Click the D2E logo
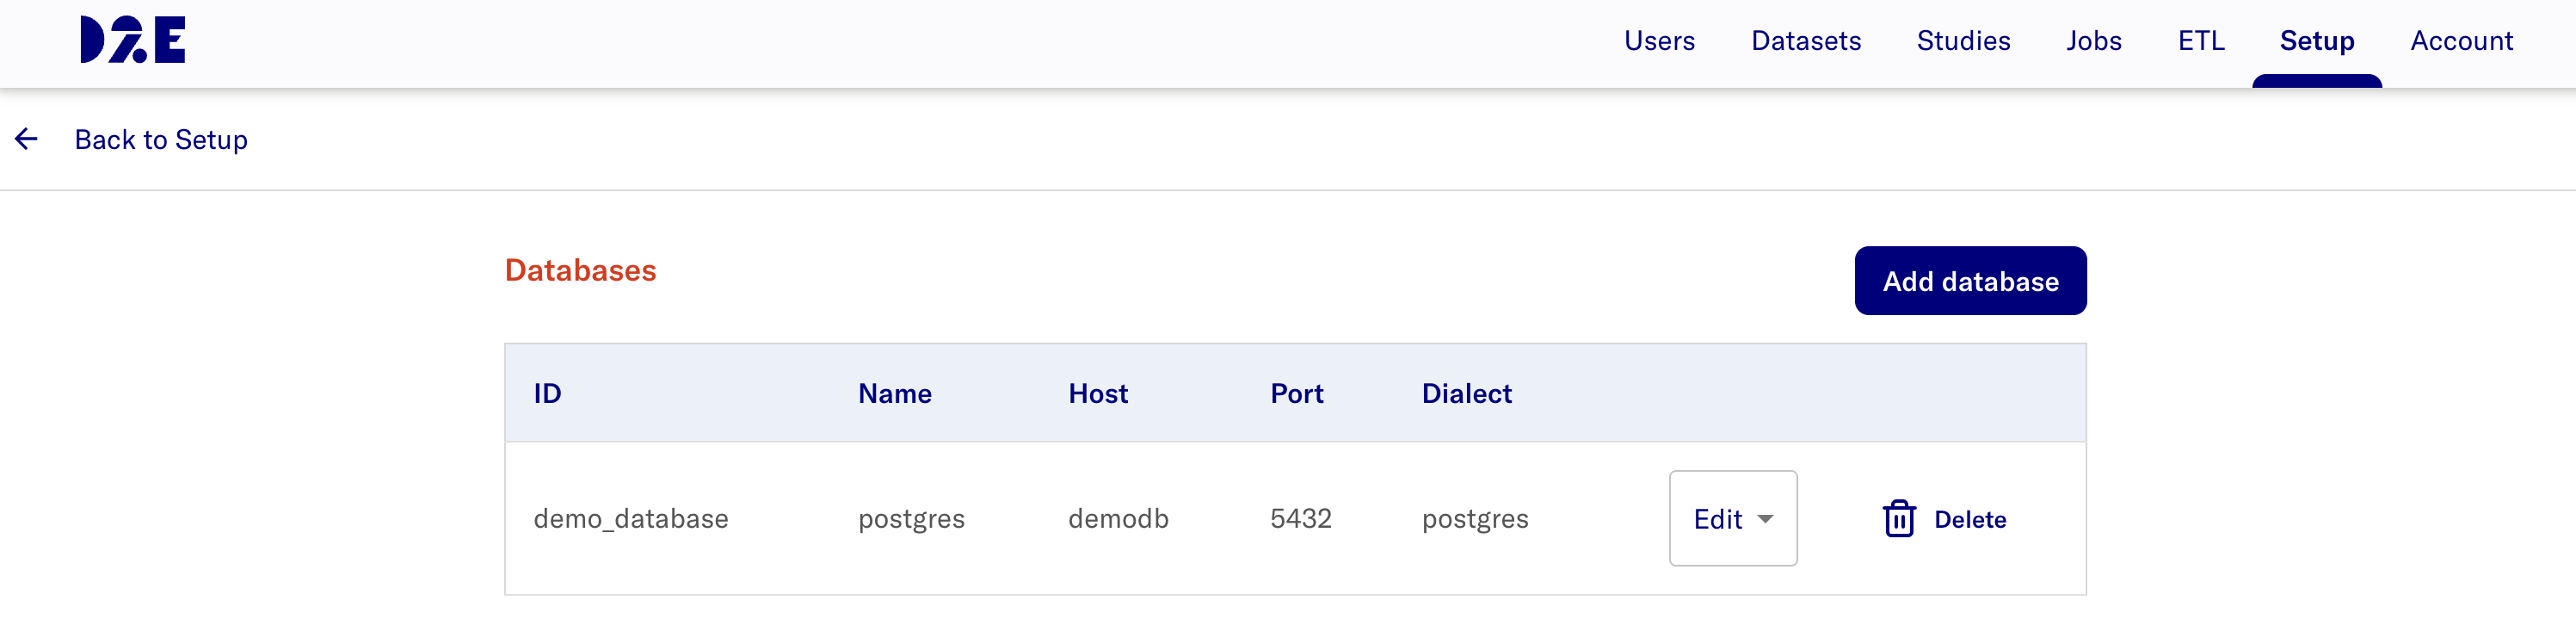Screen dimensions: 2576x644 click(x=133, y=40)
